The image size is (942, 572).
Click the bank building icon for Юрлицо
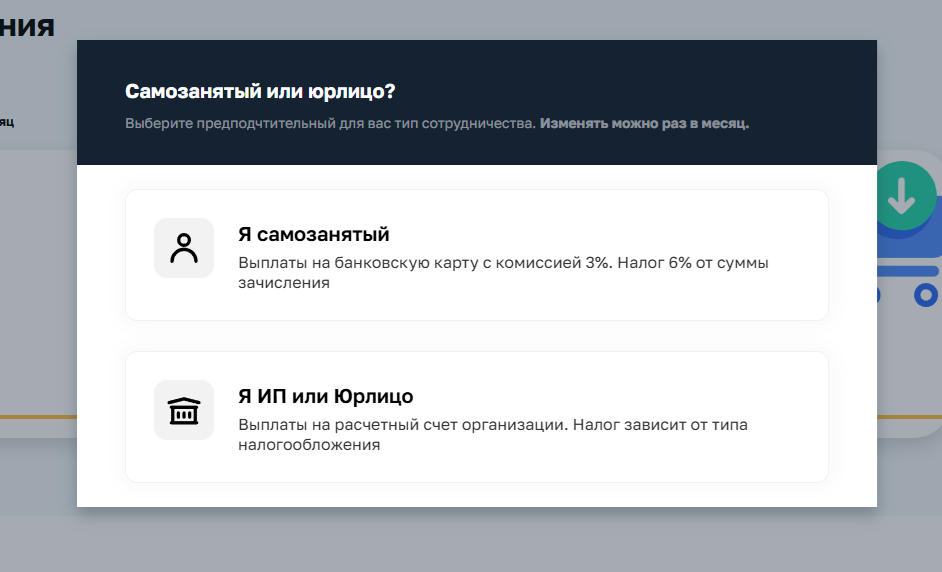click(184, 410)
